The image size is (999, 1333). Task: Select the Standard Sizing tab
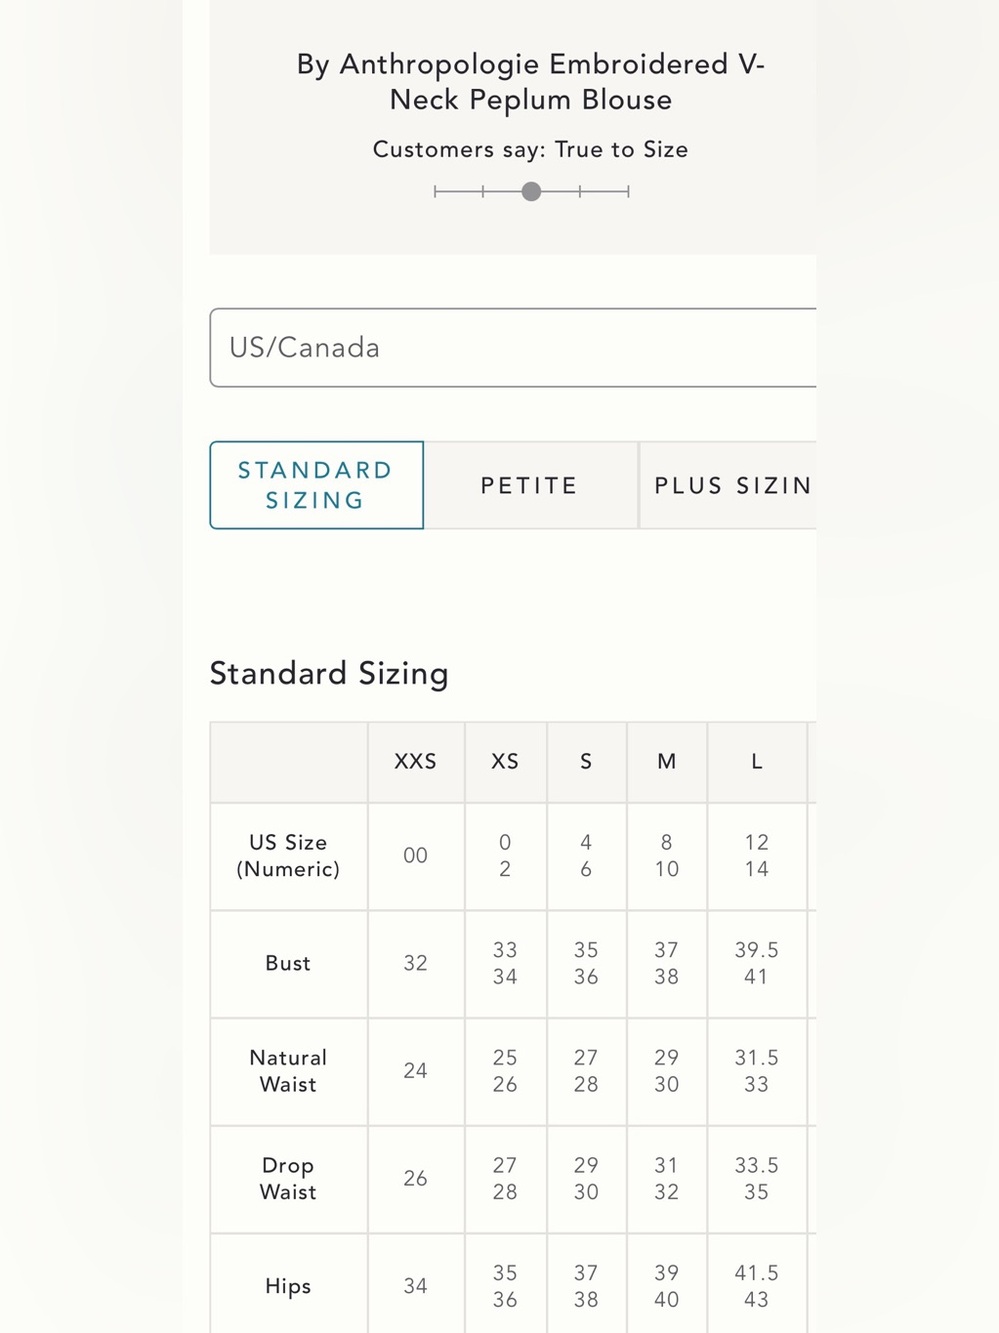(x=316, y=485)
